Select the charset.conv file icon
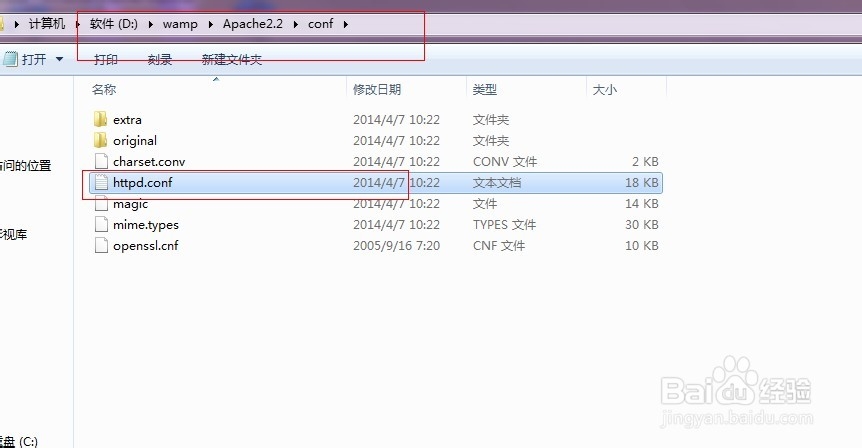 (x=101, y=161)
